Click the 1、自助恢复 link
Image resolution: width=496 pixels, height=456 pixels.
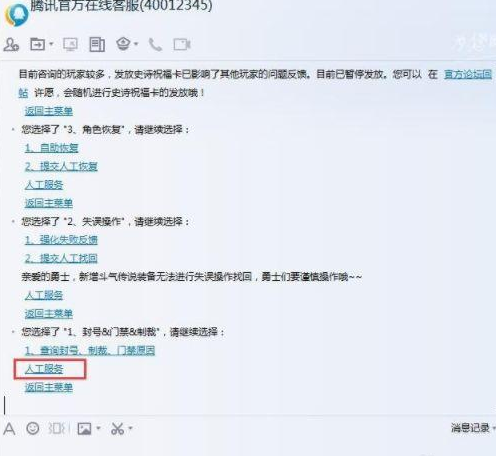pyautogui.click(x=52, y=148)
